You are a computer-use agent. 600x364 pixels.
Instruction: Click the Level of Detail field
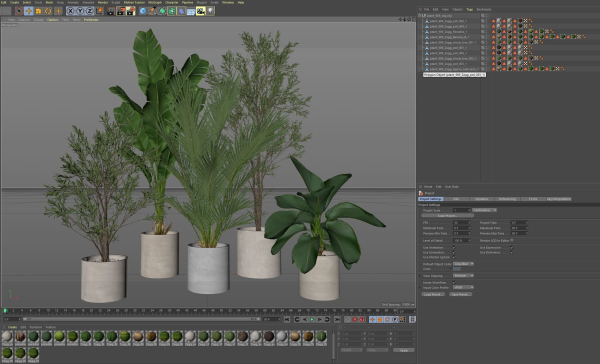click(x=461, y=241)
